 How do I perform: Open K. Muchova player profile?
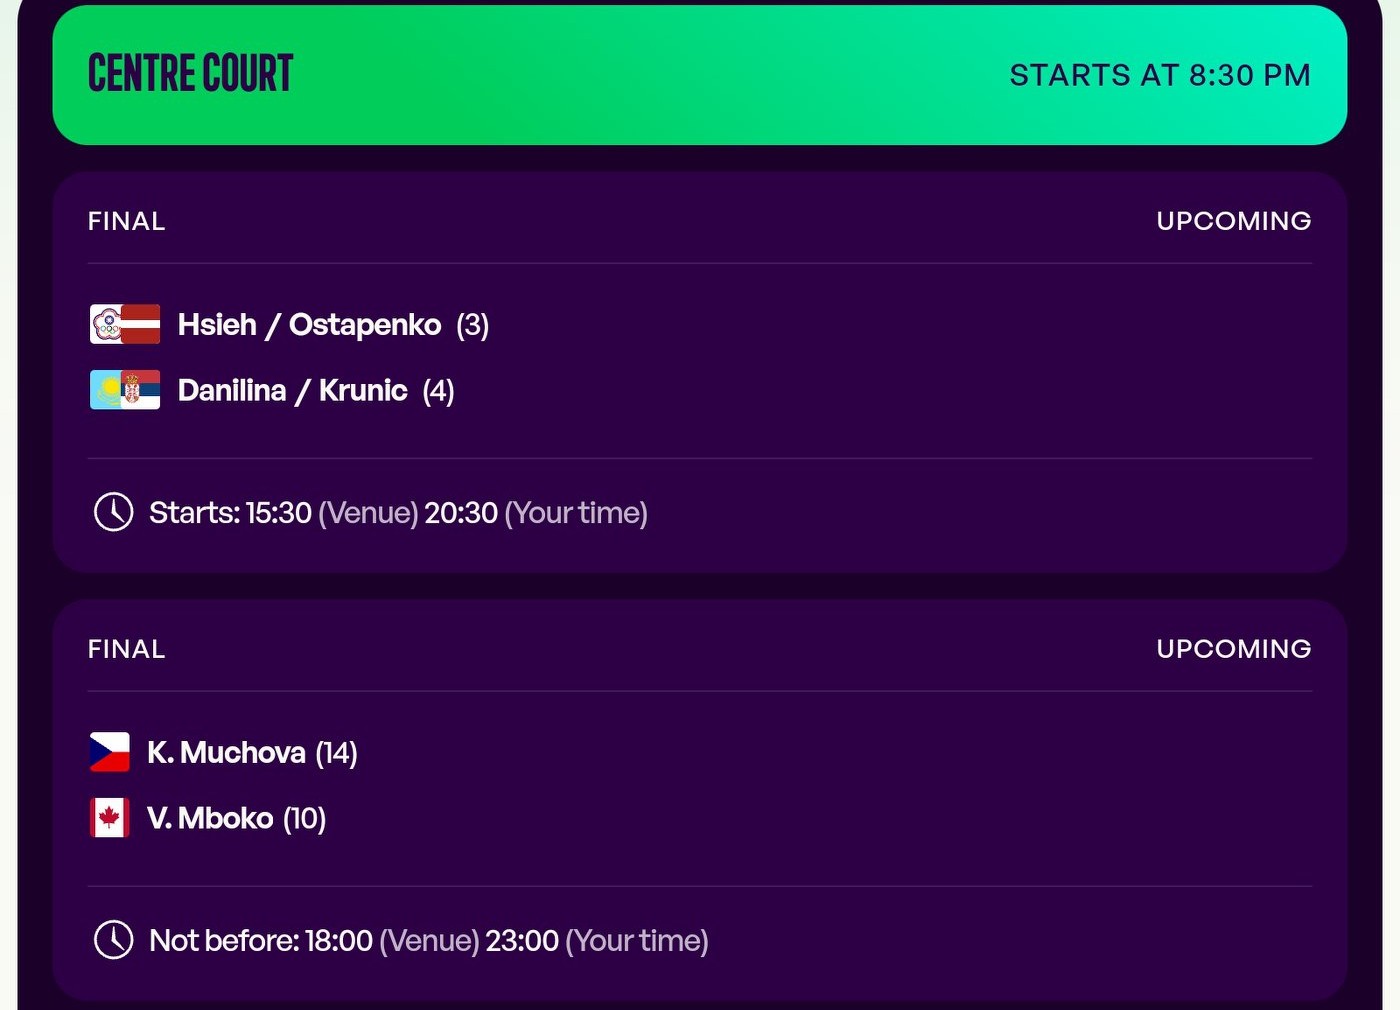[x=226, y=753]
